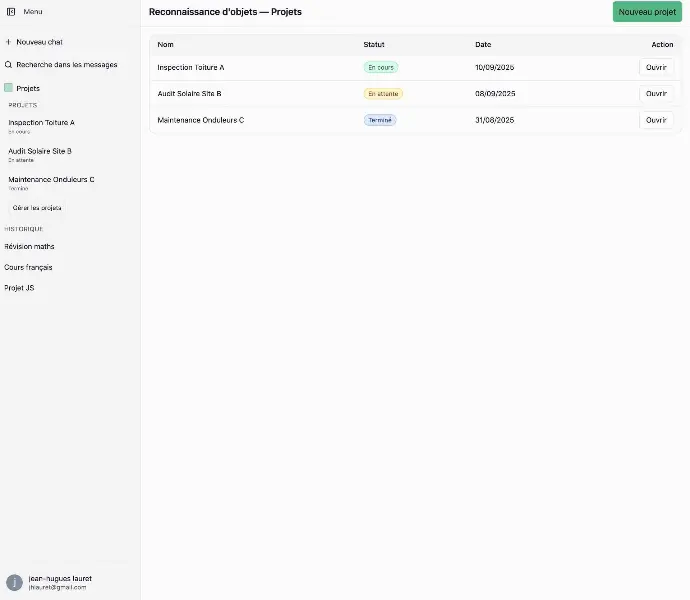Select Audit Solaire Site B in sidebar
The width and height of the screenshot is (690, 600).
click(40, 152)
